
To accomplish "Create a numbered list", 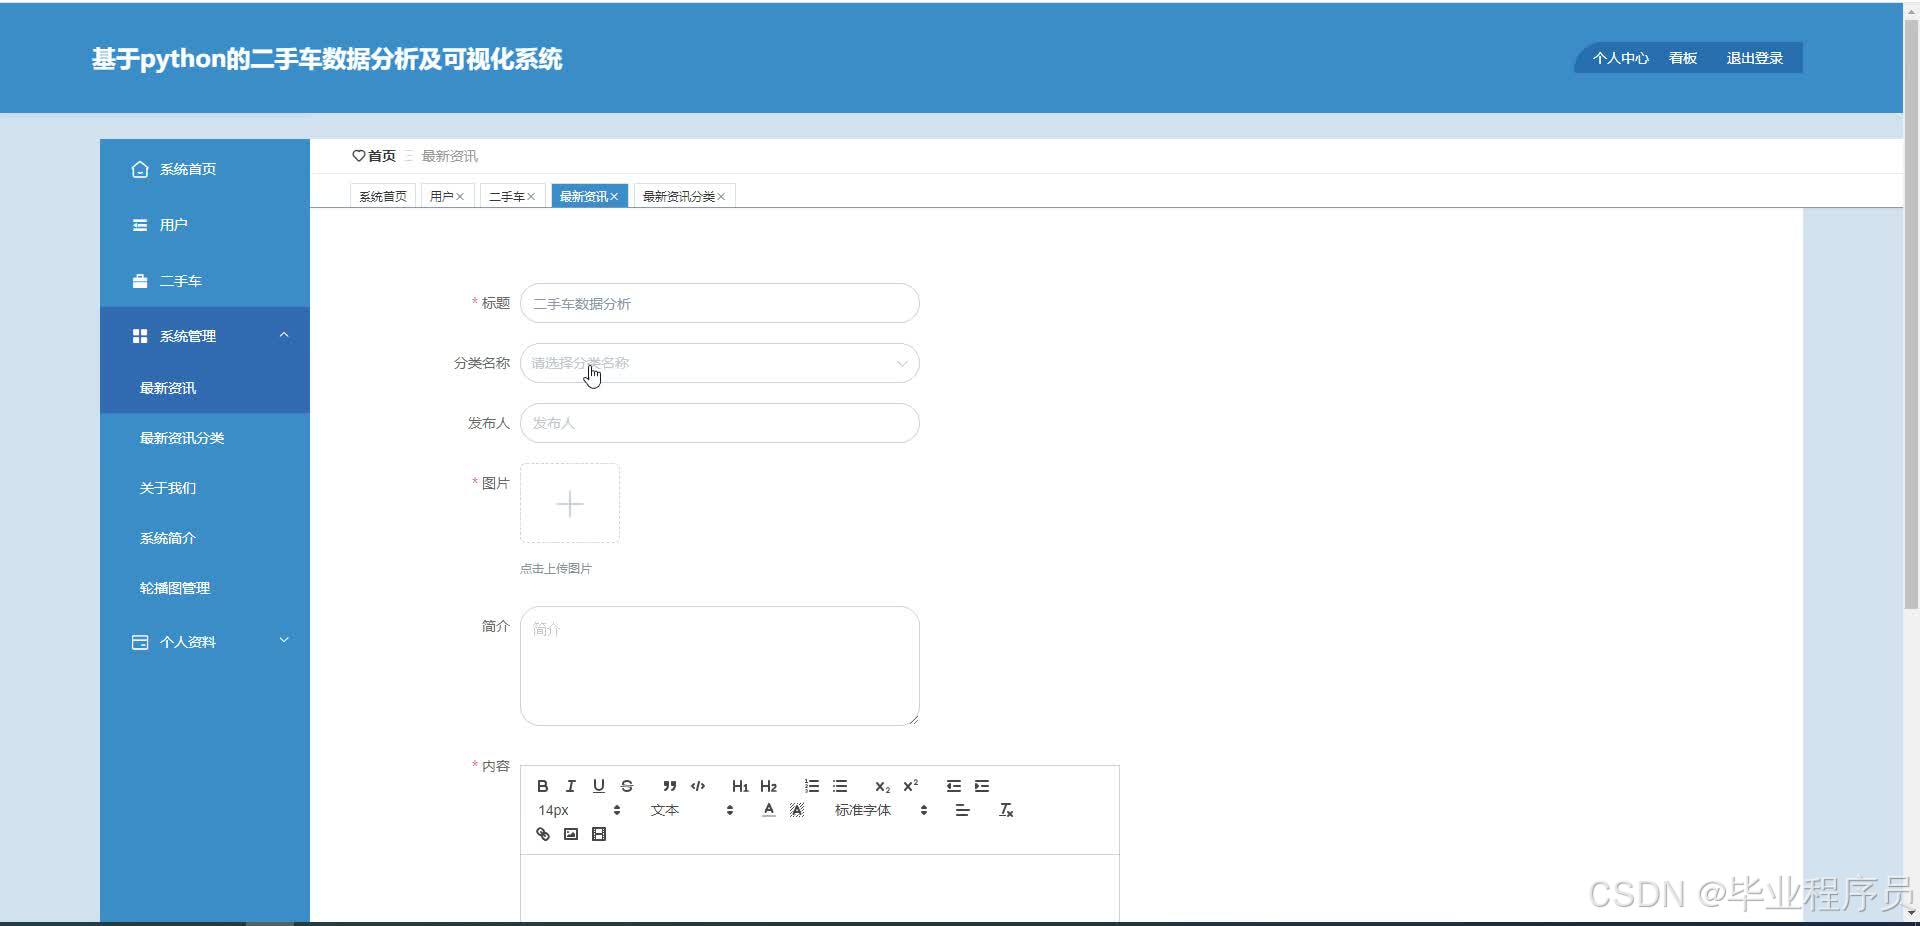I will (812, 786).
